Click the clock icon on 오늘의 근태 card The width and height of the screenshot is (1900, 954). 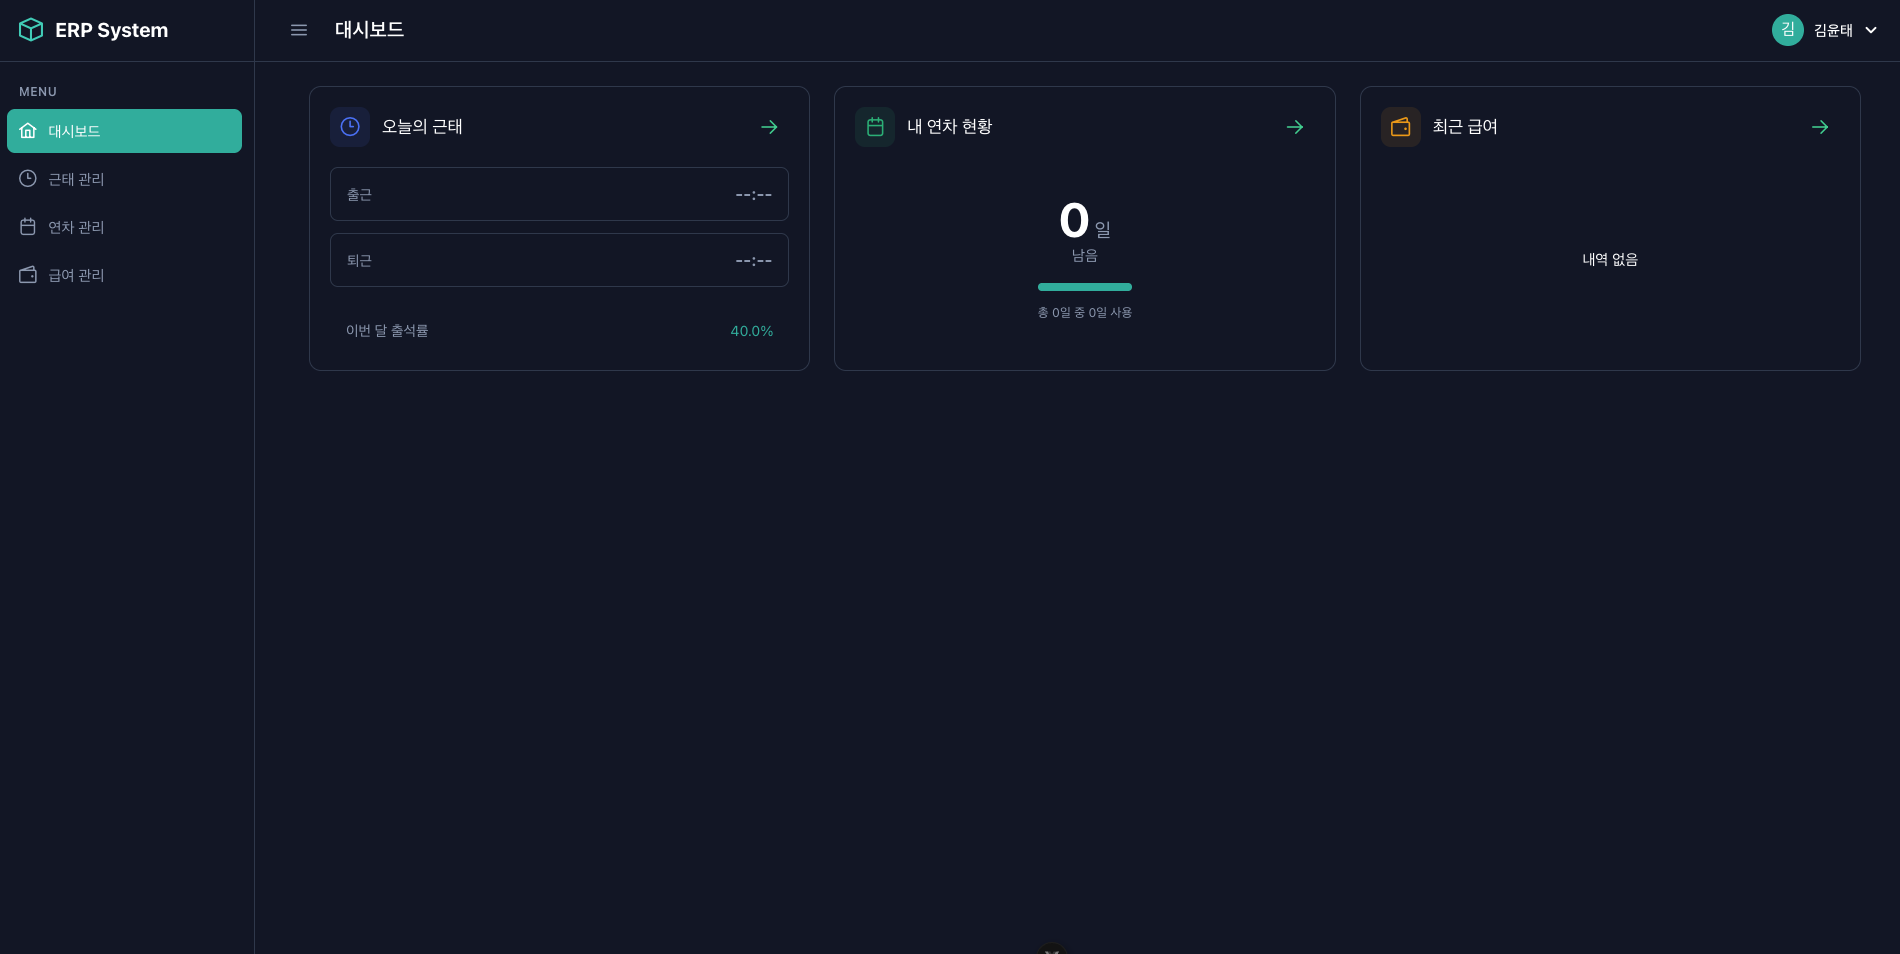350,127
